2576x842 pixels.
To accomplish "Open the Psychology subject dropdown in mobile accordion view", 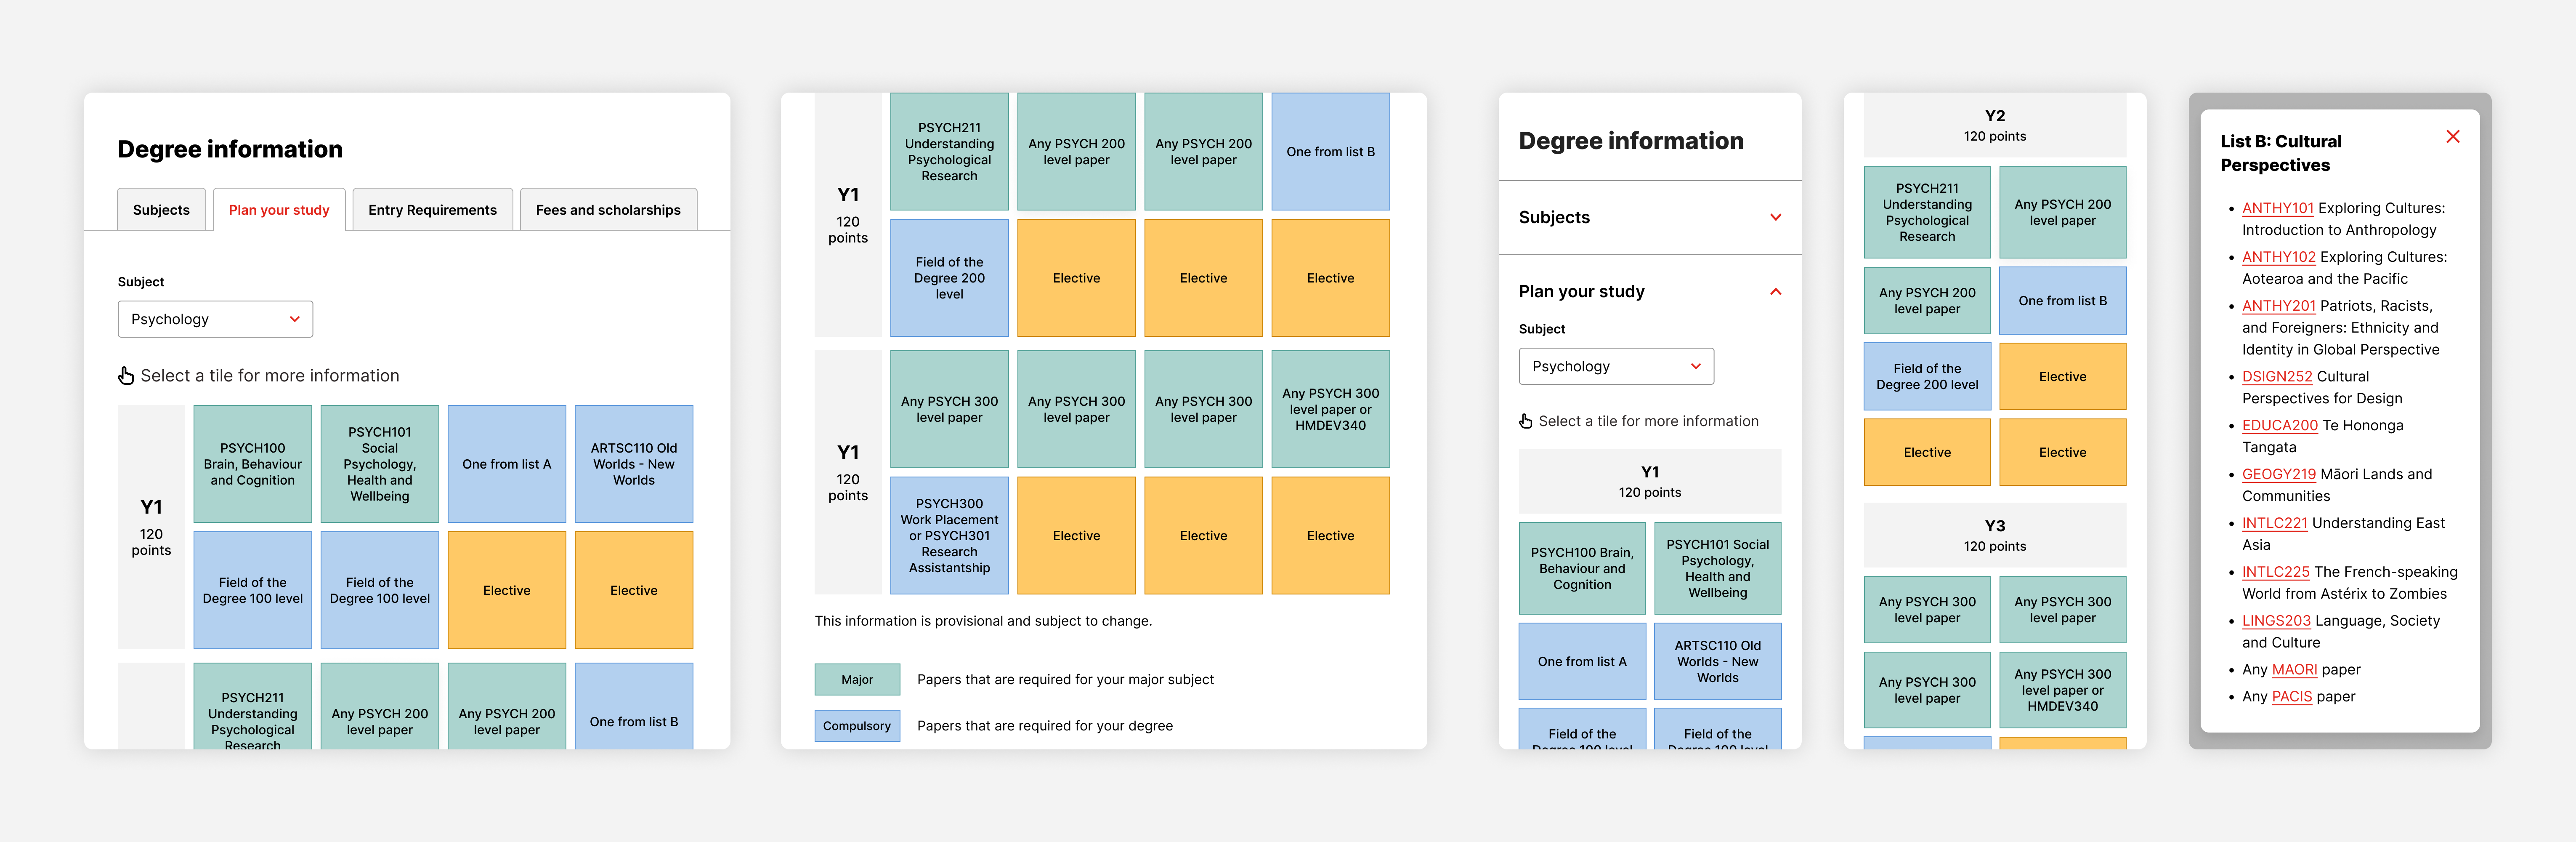I will [x=1616, y=366].
